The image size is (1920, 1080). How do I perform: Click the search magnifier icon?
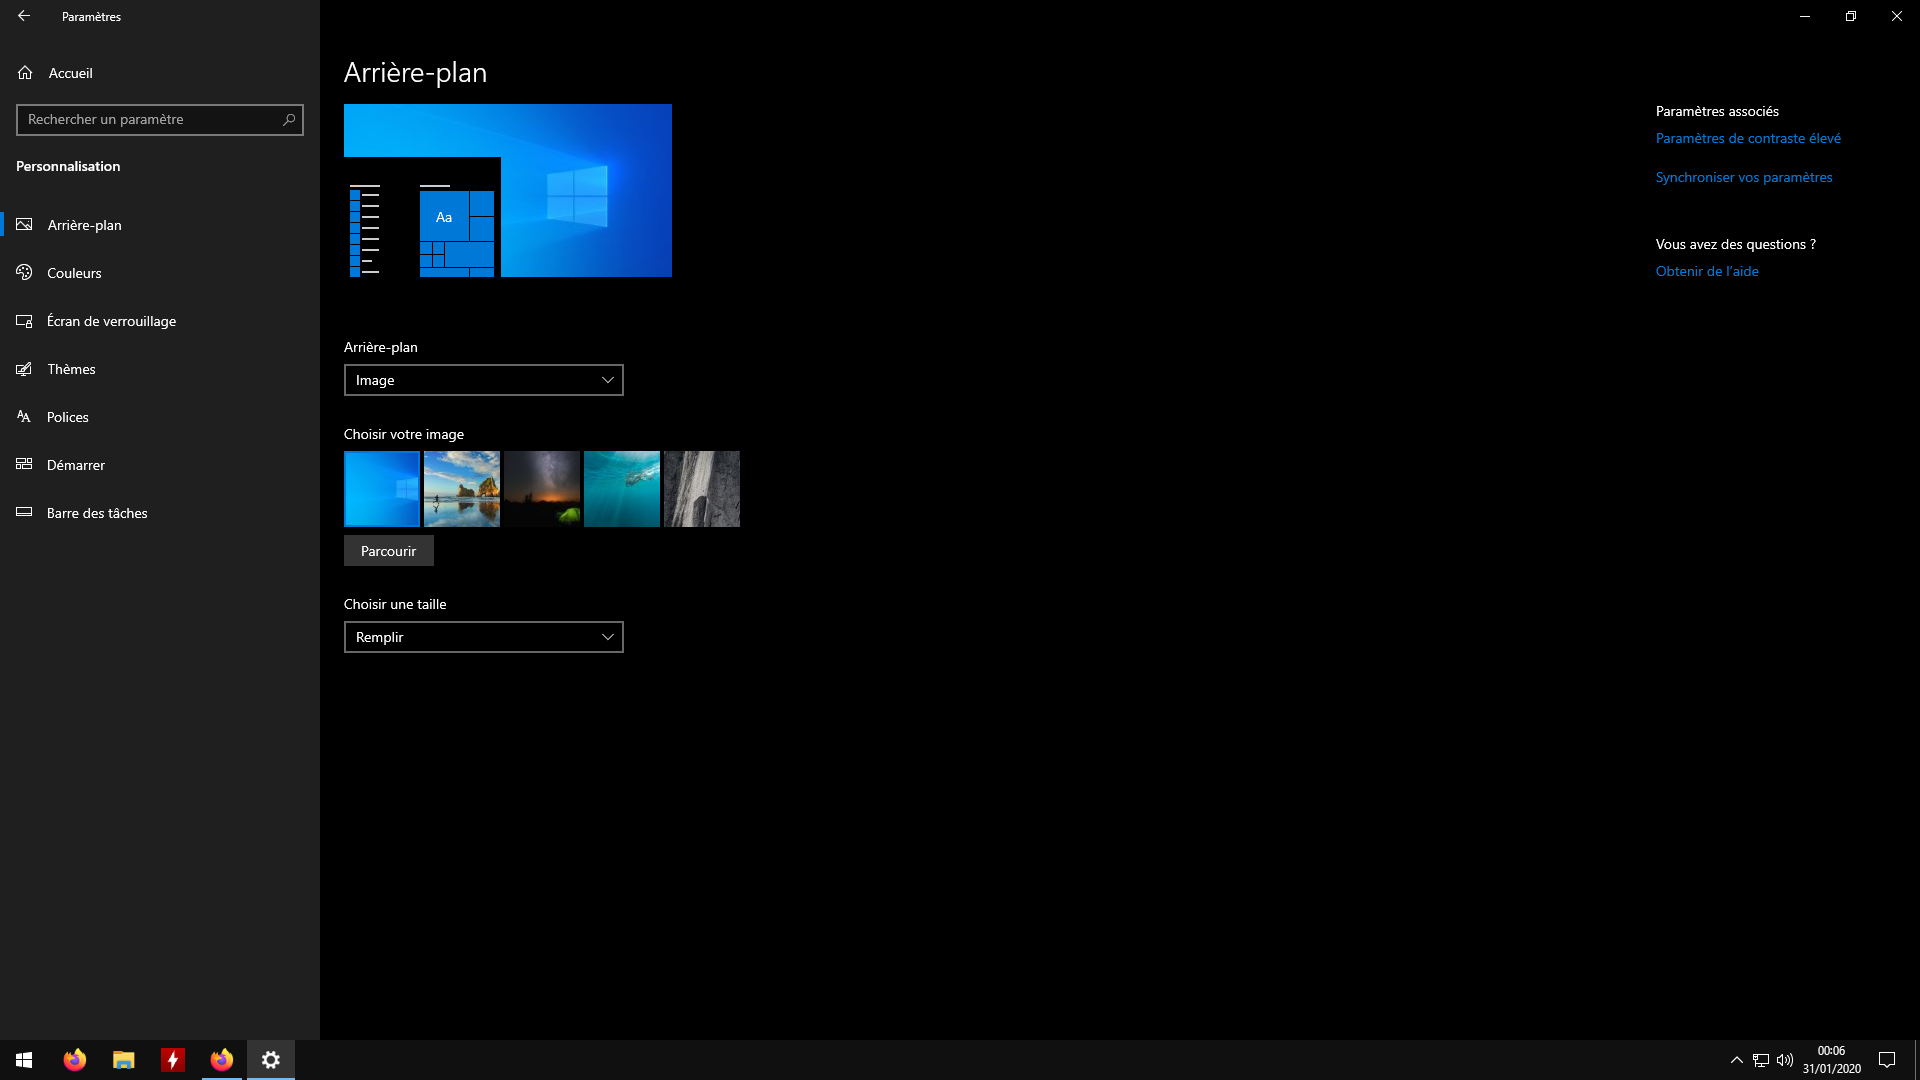[x=289, y=120]
